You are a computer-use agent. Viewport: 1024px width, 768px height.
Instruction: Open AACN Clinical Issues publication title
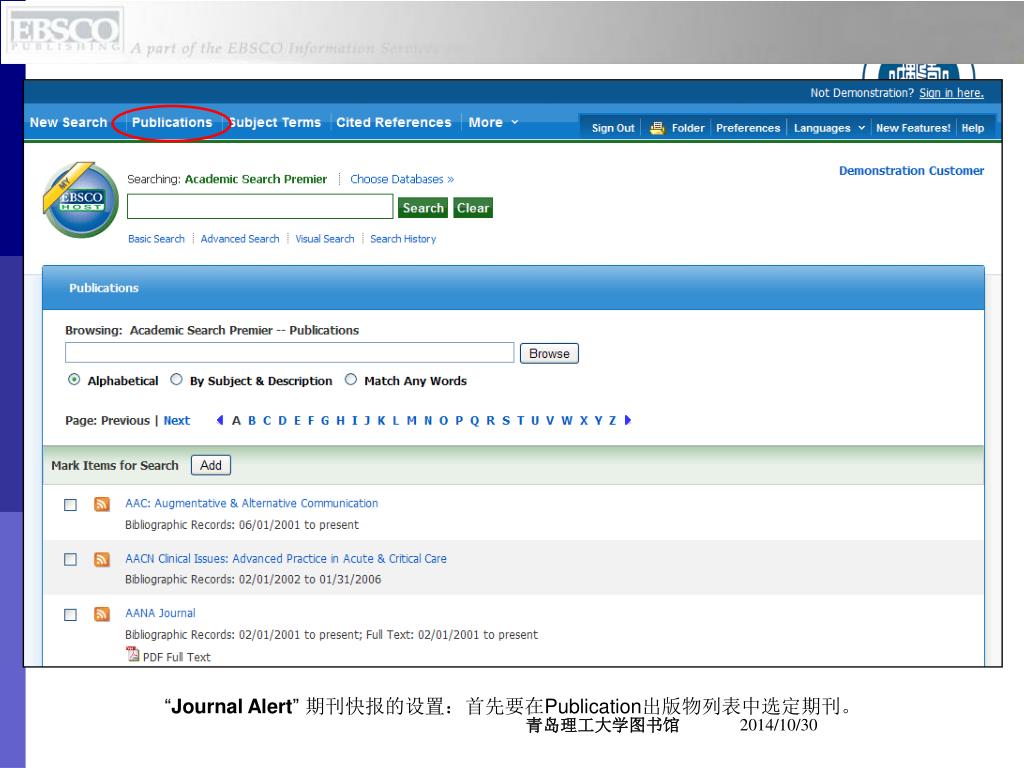click(x=286, y=558)
